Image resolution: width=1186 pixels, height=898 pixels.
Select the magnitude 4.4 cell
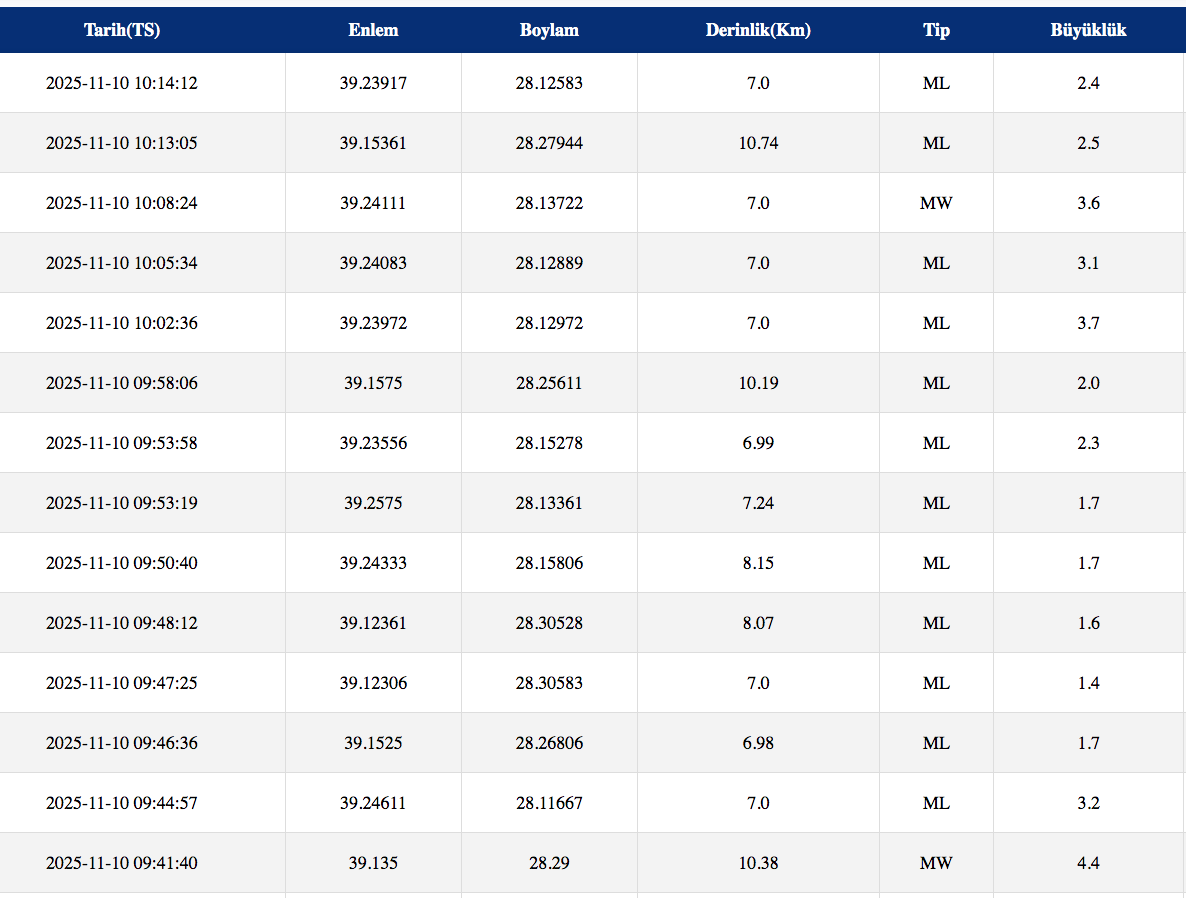1088,863
